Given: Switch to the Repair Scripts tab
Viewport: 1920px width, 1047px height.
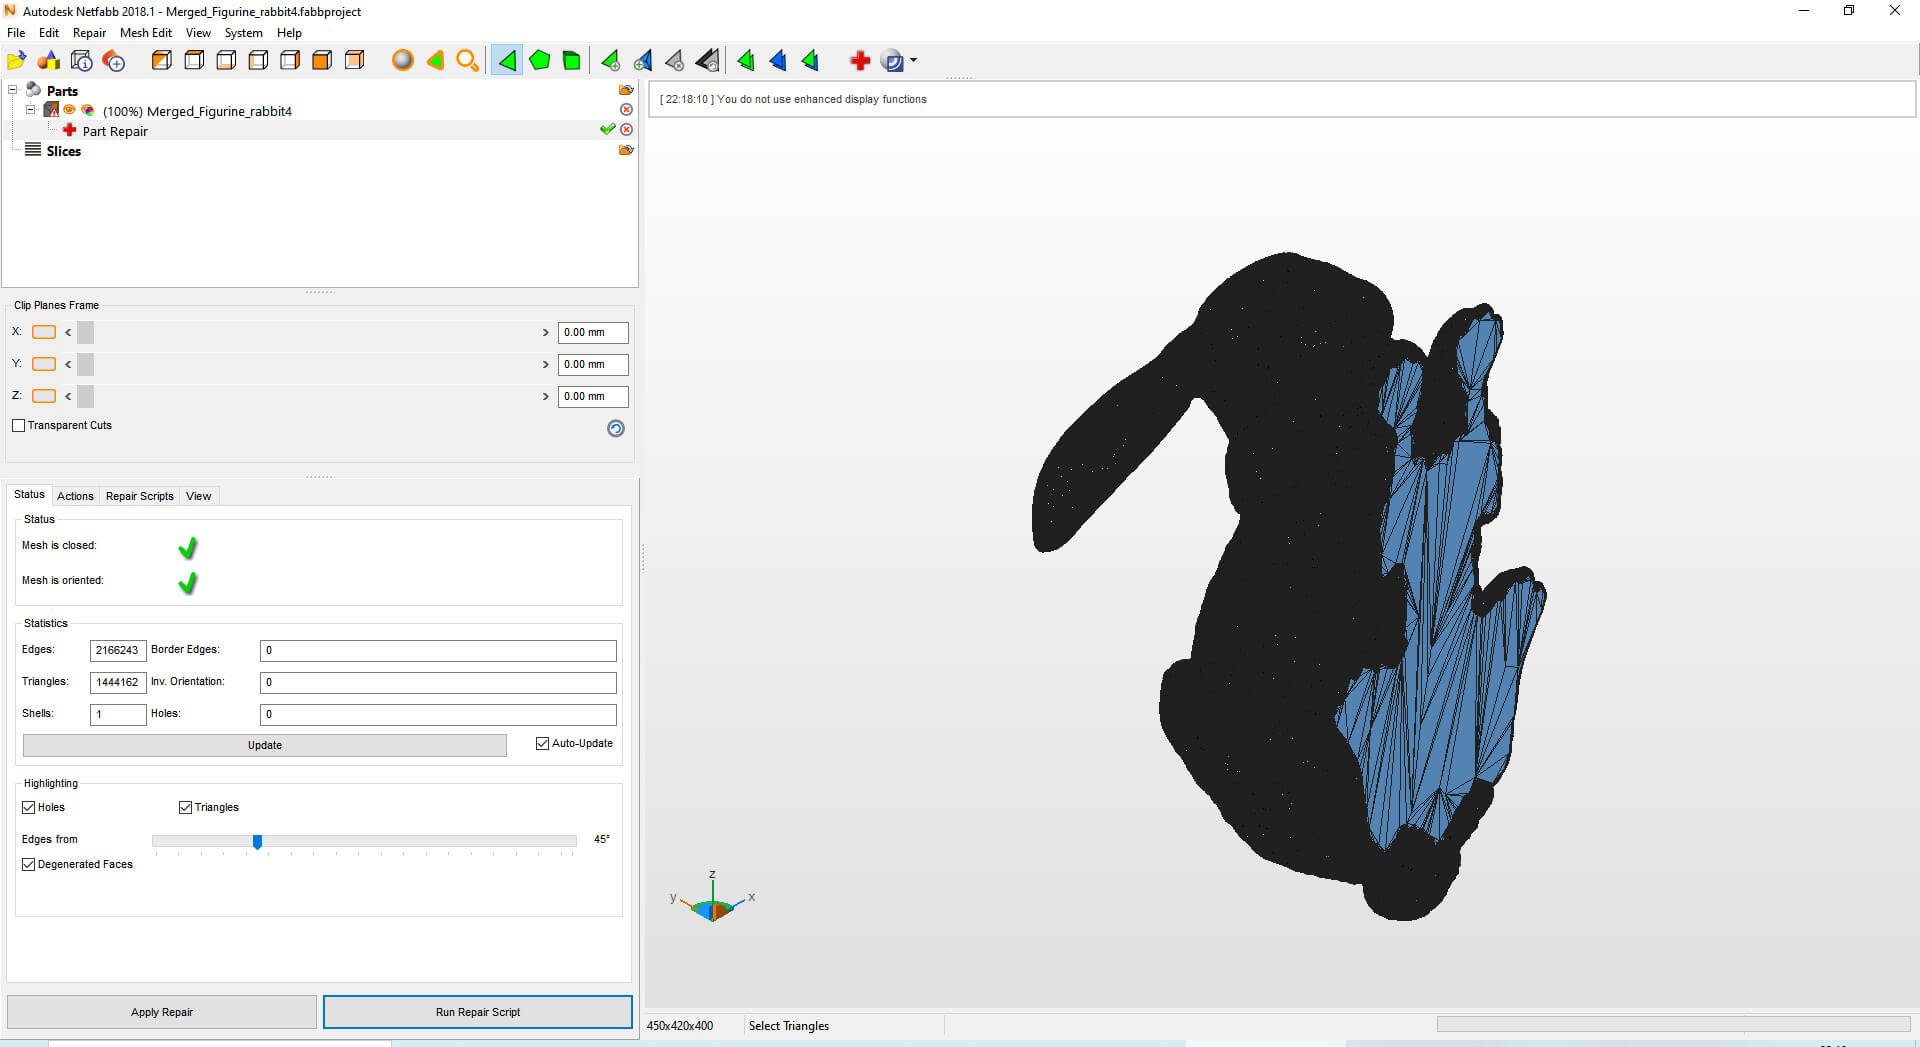Looking at the screenshot, I should (139, 496).
